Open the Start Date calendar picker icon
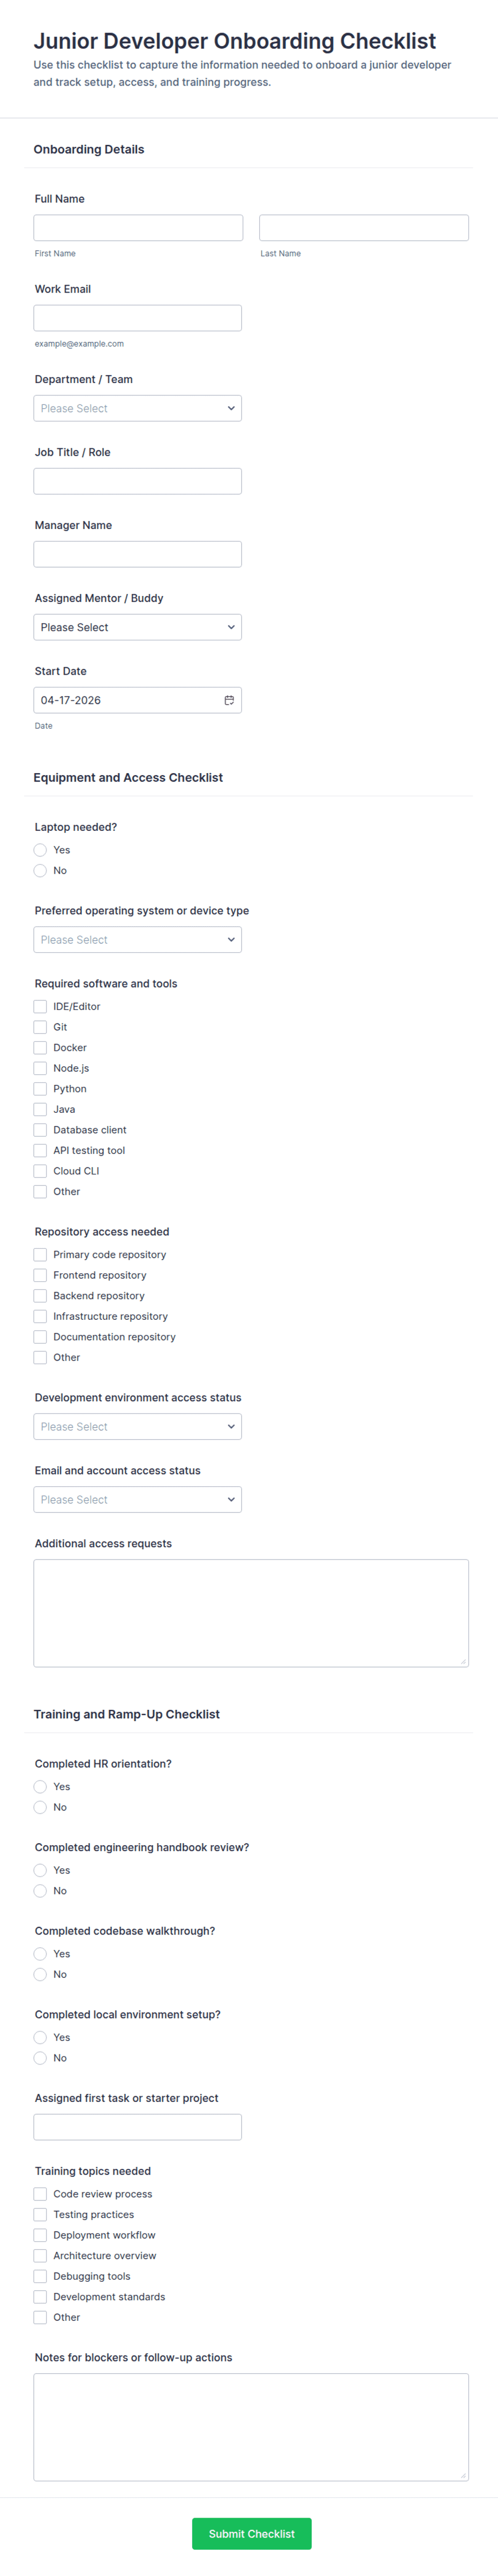498x2576 pixels. [x=229, y=700]
